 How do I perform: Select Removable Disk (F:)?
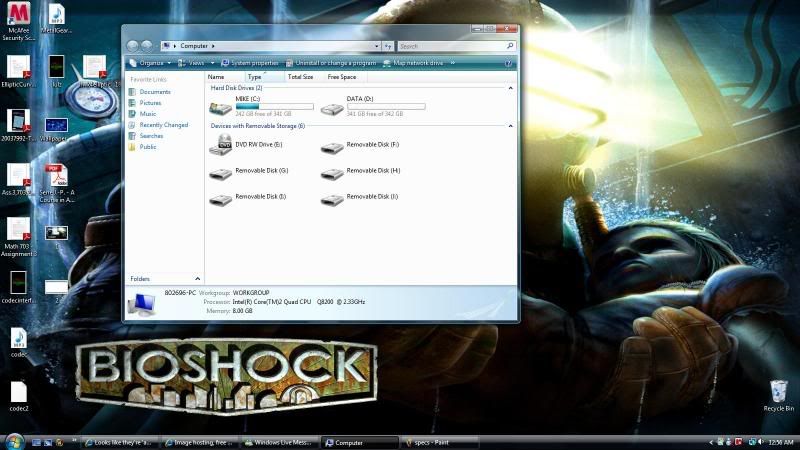(360, 147)
